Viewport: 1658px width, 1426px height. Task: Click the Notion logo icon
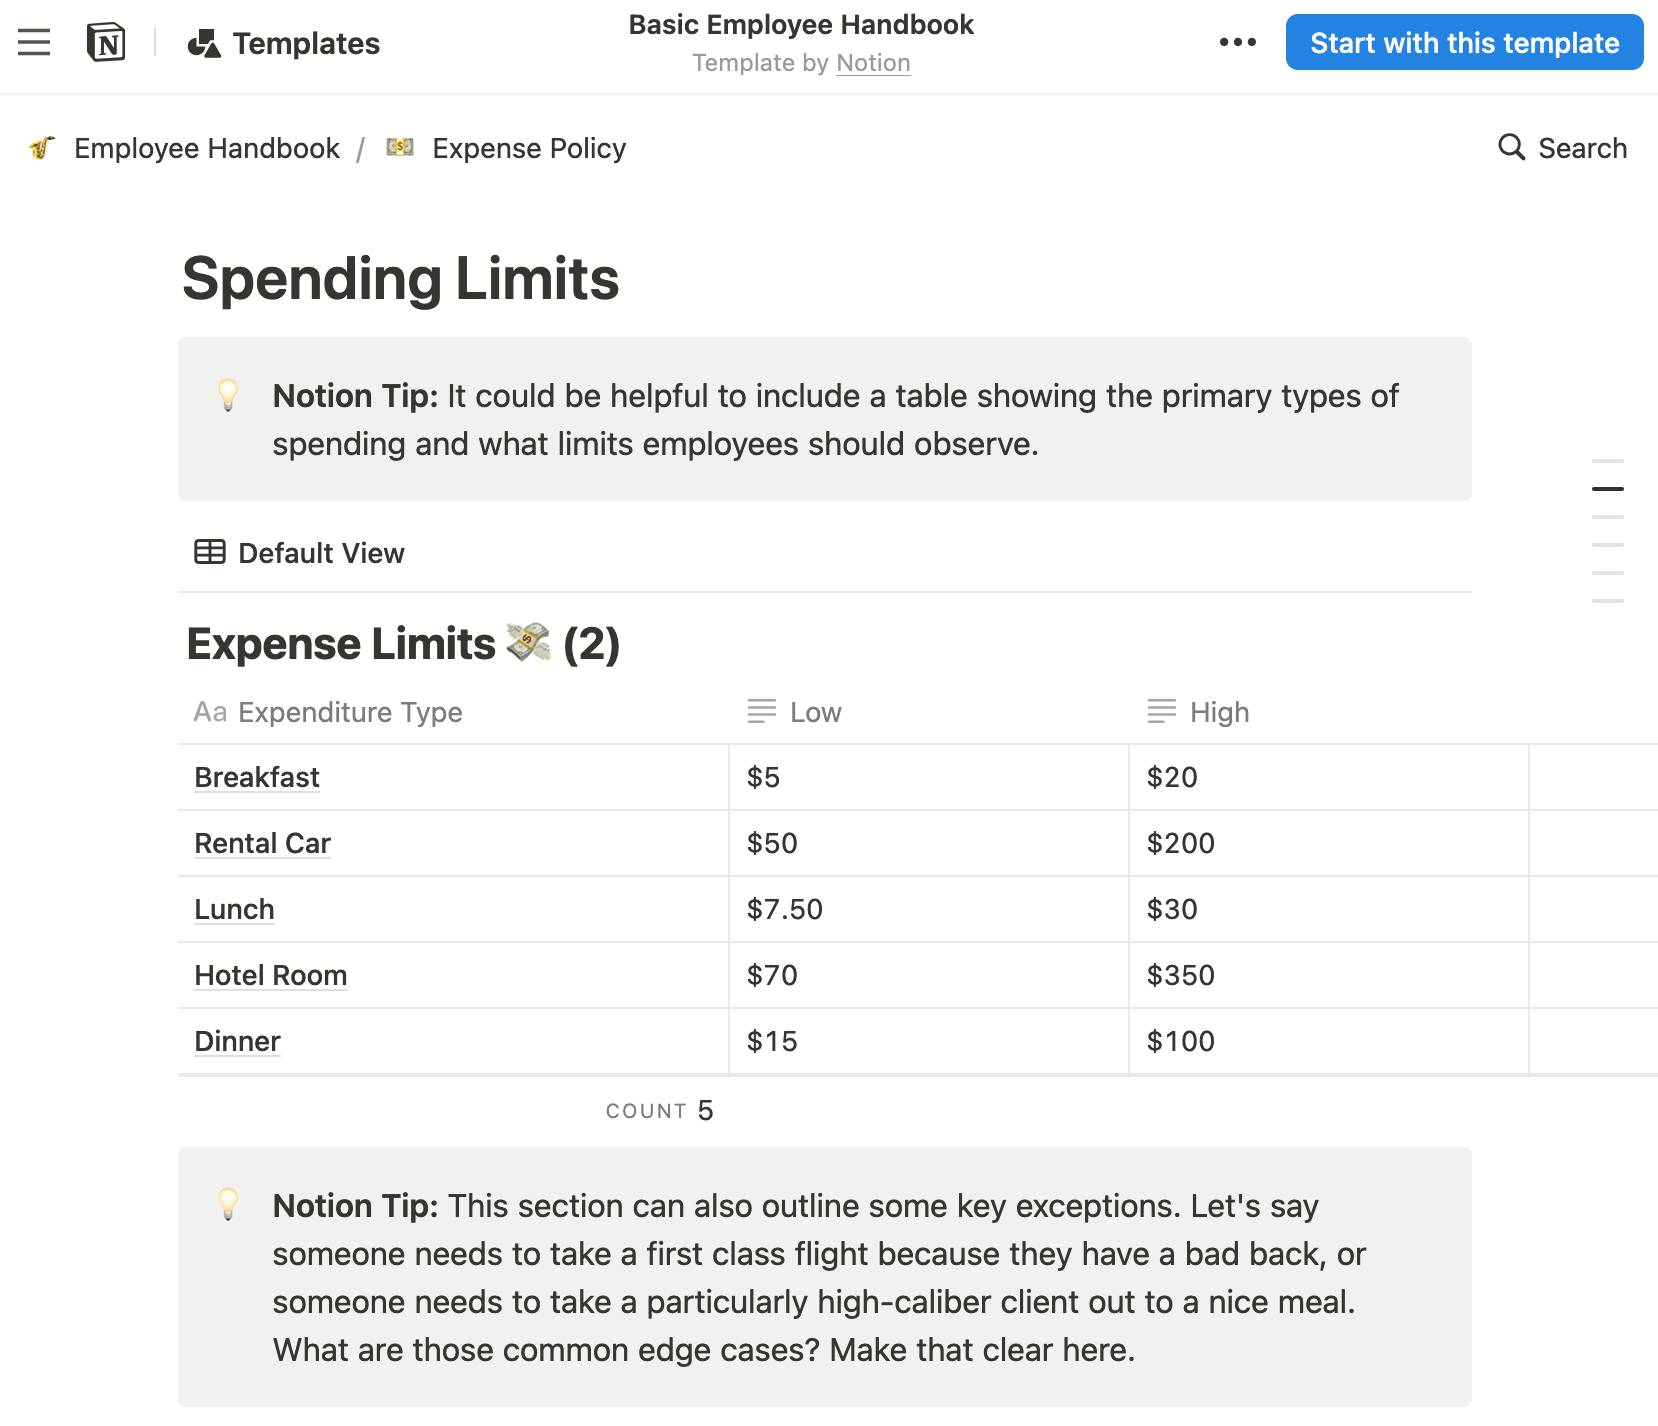pos(108,42)
